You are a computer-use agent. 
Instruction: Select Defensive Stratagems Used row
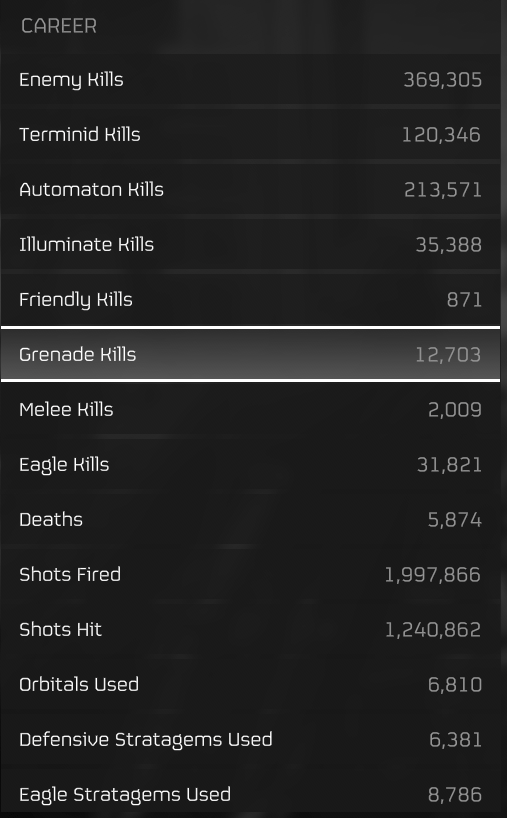click(250, 740)
